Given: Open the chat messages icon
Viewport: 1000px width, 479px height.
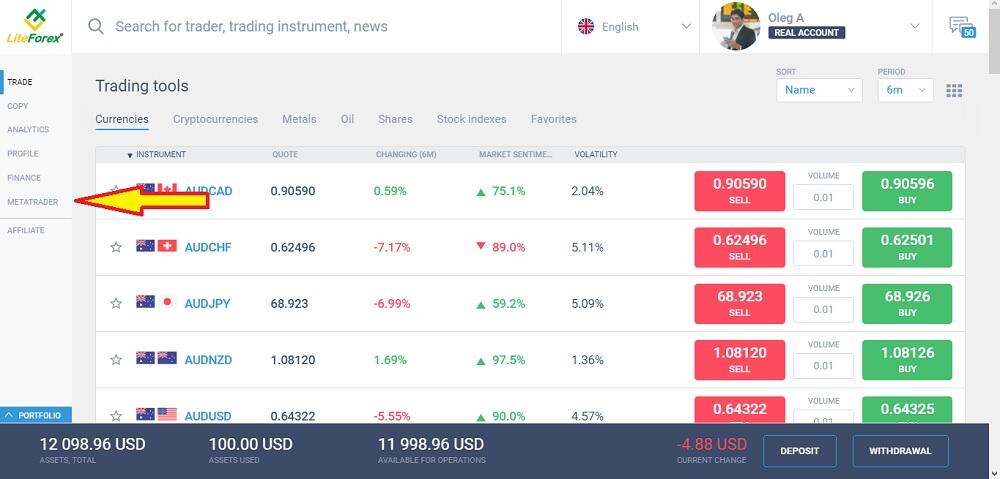Looking at the screenshot, I should [x=960, y=27].
